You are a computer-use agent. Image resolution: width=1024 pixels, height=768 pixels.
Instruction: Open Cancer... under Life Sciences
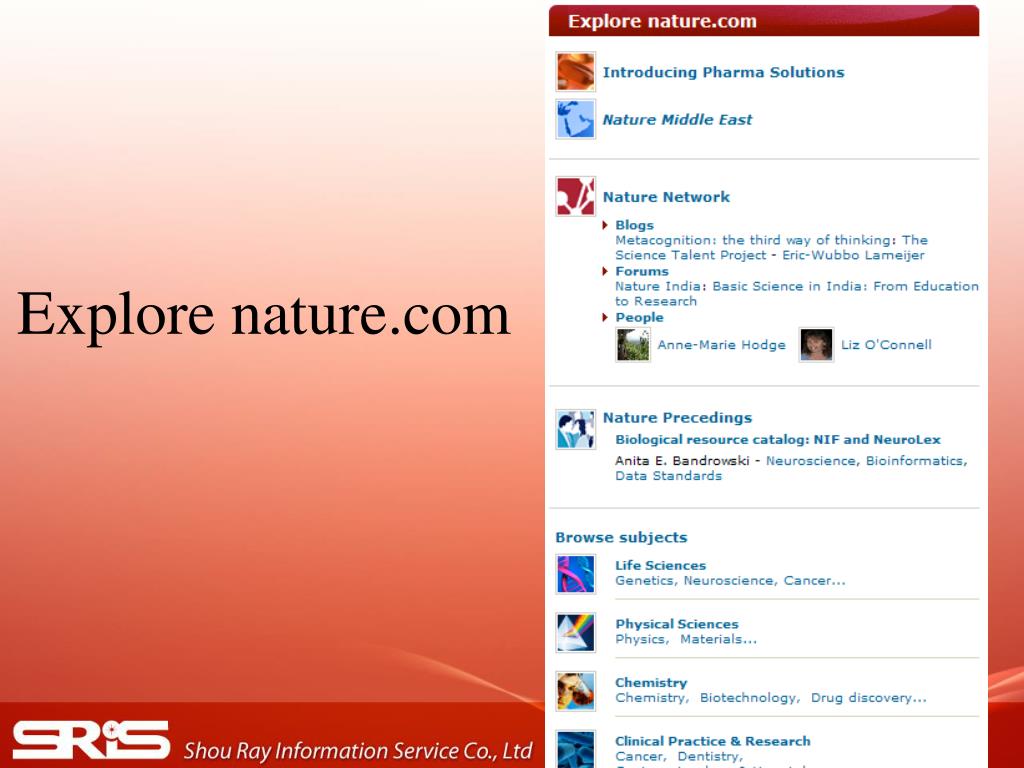(814, 581)
